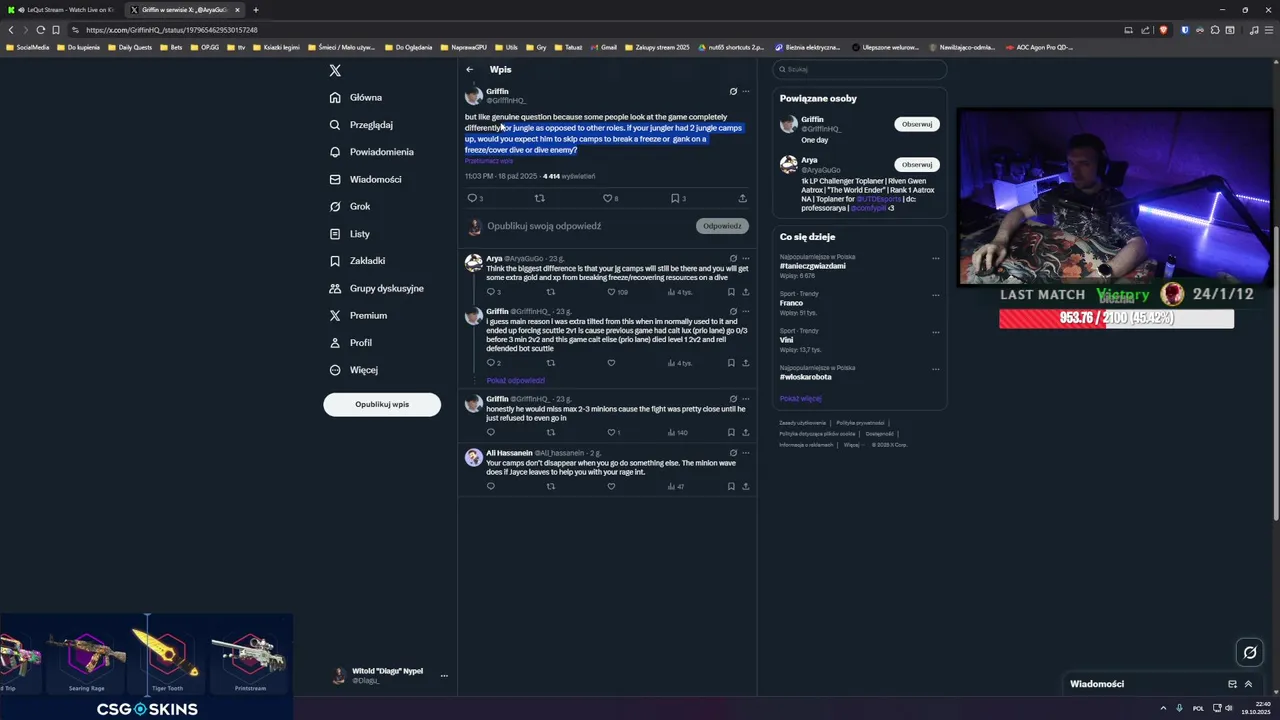
Task: Open Grok from the sidebar
Action: pos(350,206)
